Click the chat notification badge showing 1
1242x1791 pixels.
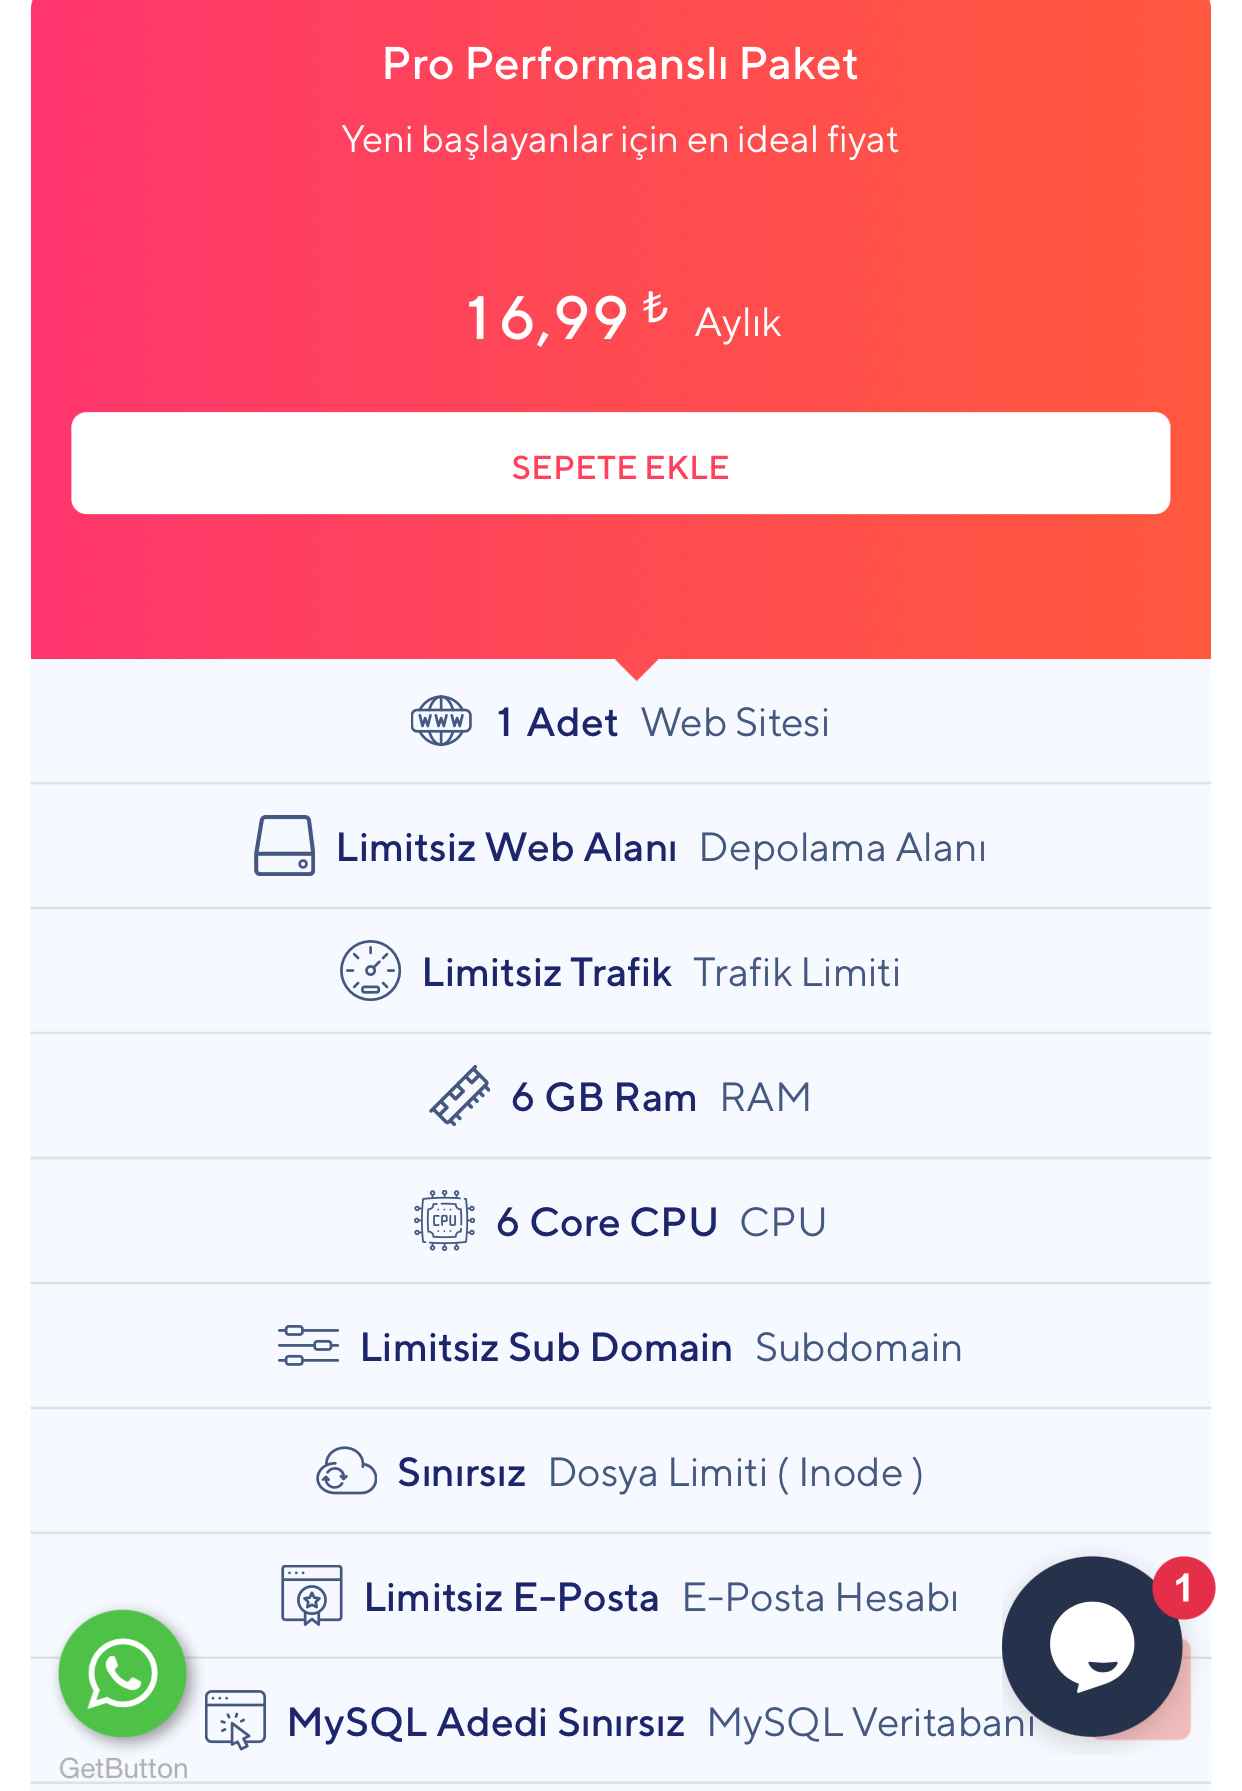pyautogui.click(x=1183, y=1588)
